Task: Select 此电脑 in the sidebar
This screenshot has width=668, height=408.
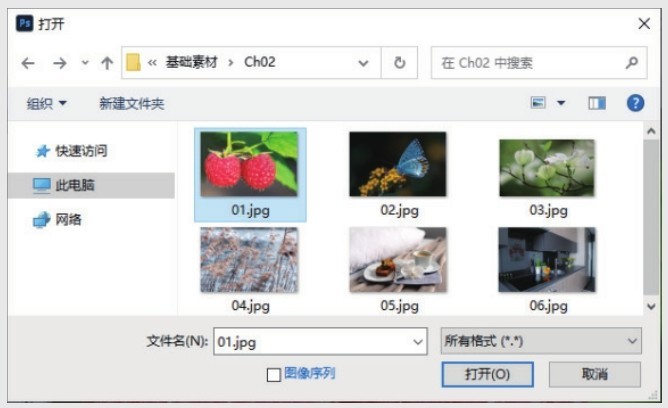Action: 91,185
